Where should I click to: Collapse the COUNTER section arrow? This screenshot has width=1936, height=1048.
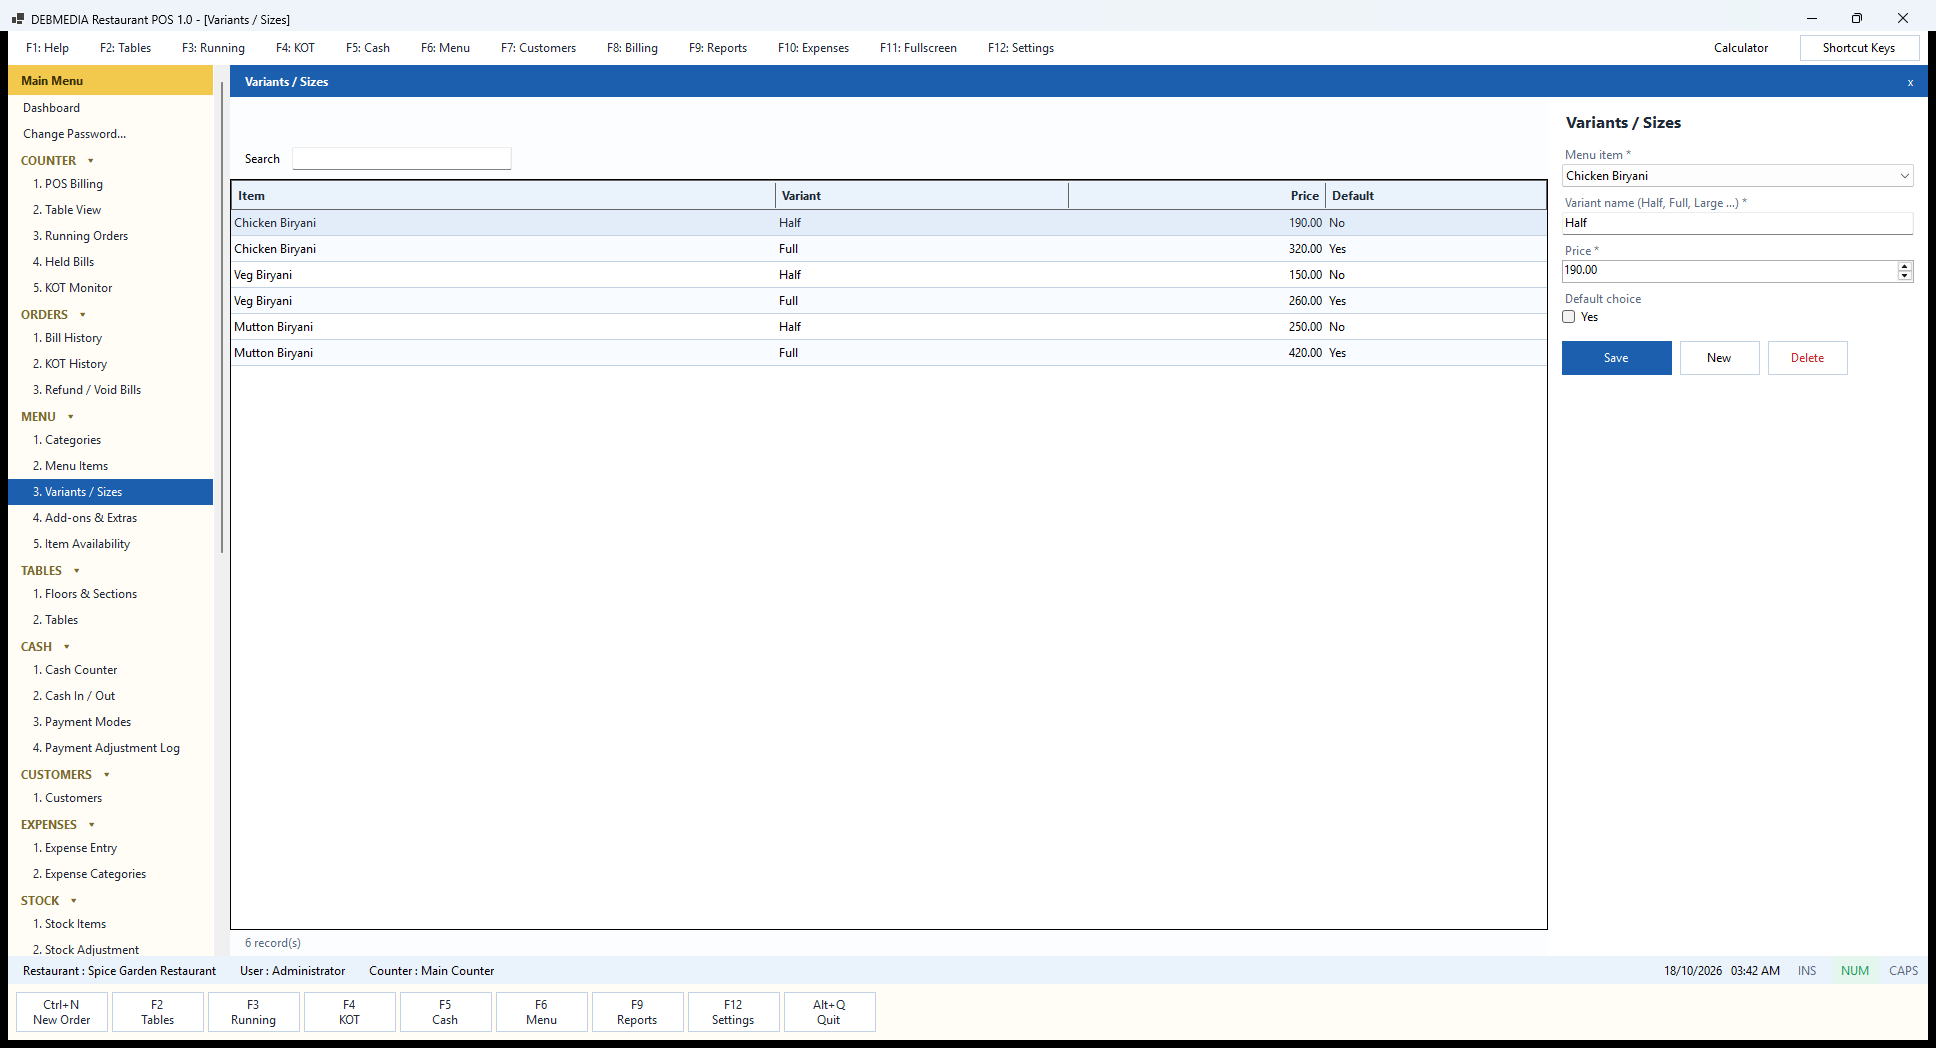tap(91, 161)
